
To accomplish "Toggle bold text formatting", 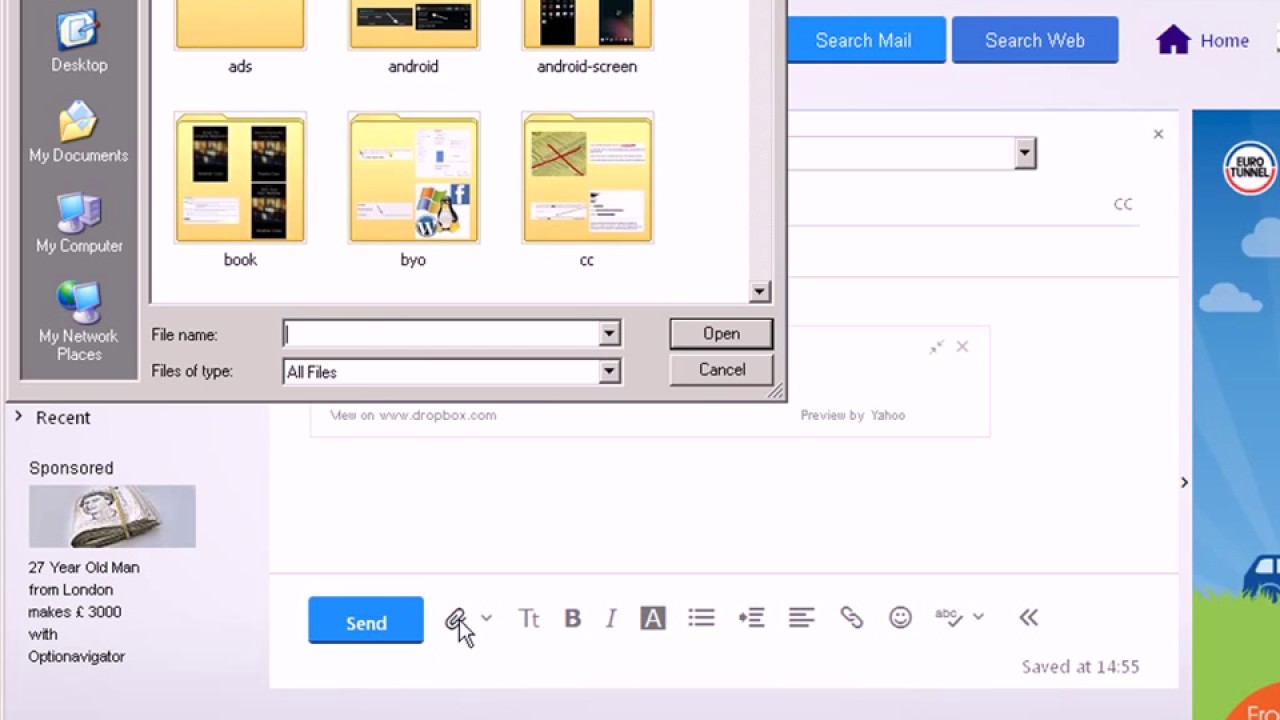I will coord(571,618).
